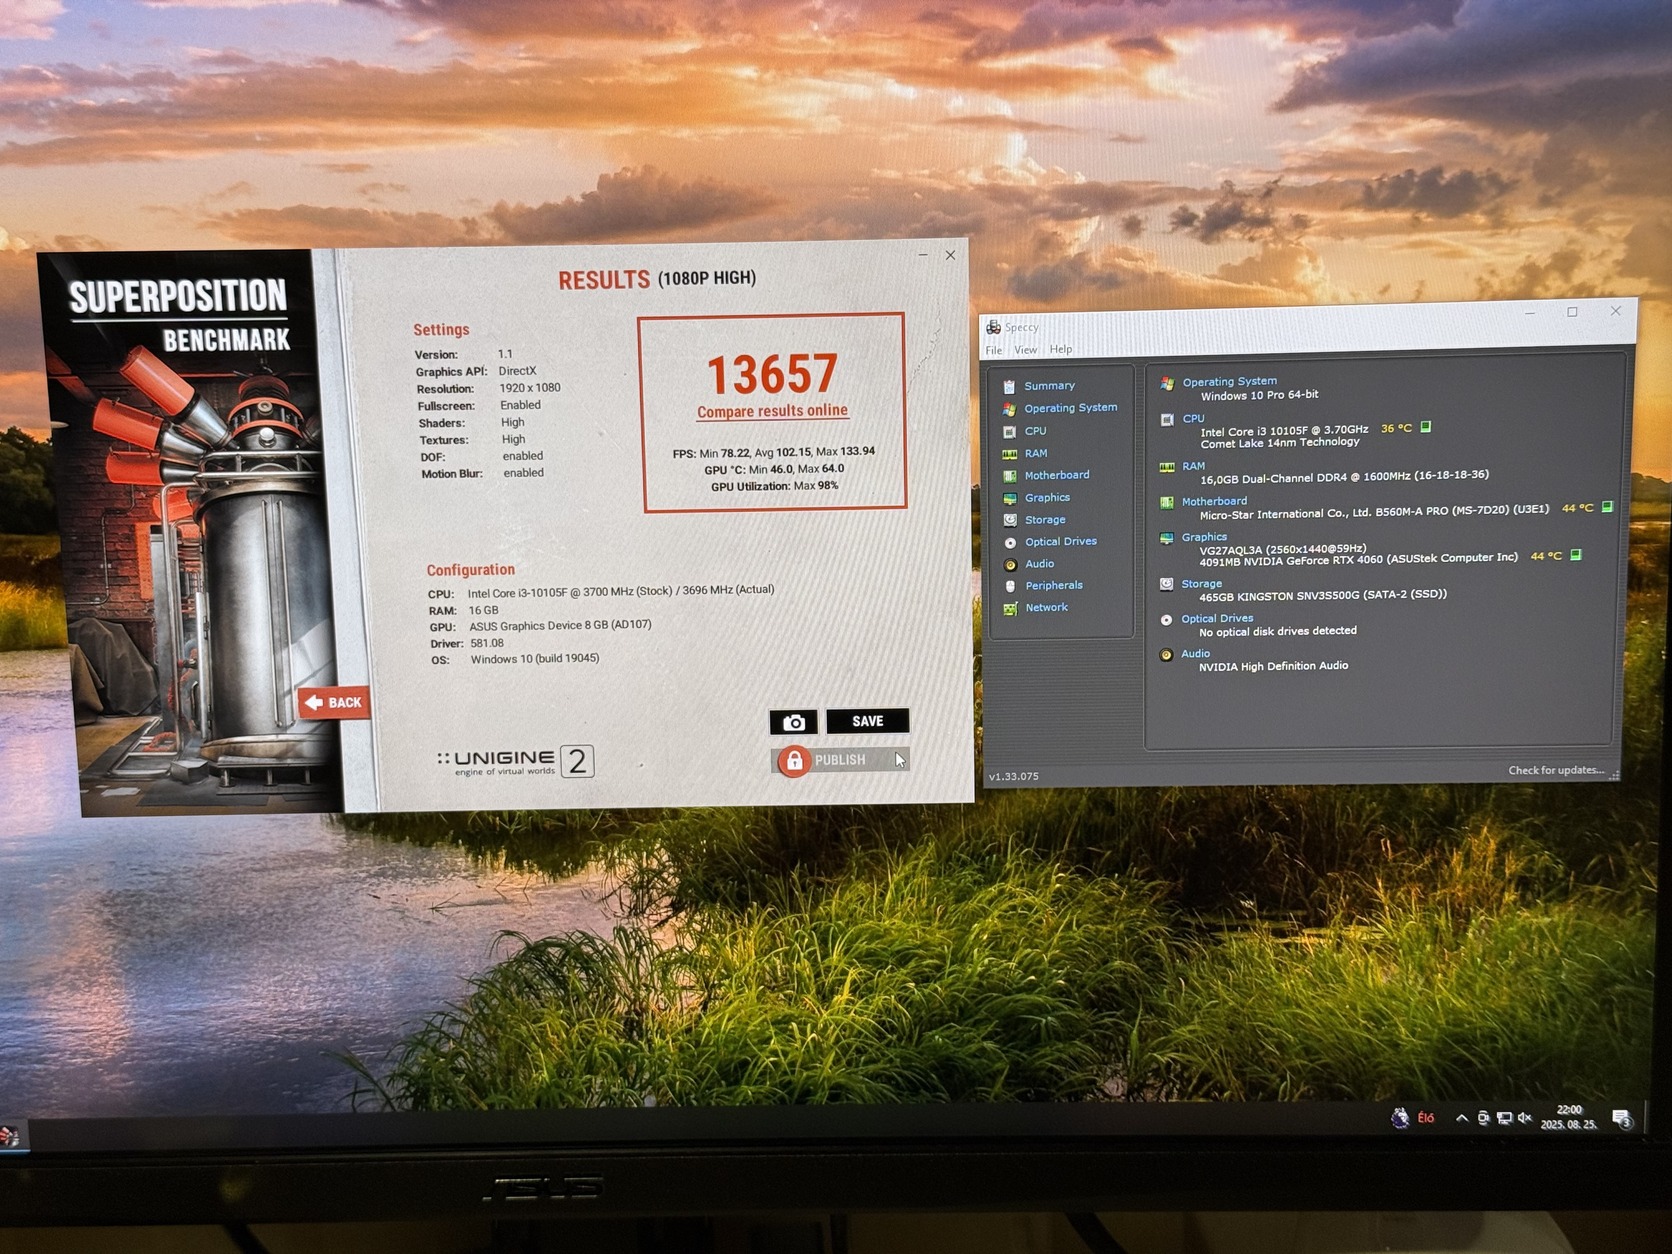Show hidden icons via the tray chevron
Screen dimensions: 1672x1254
point(1461,1118)
